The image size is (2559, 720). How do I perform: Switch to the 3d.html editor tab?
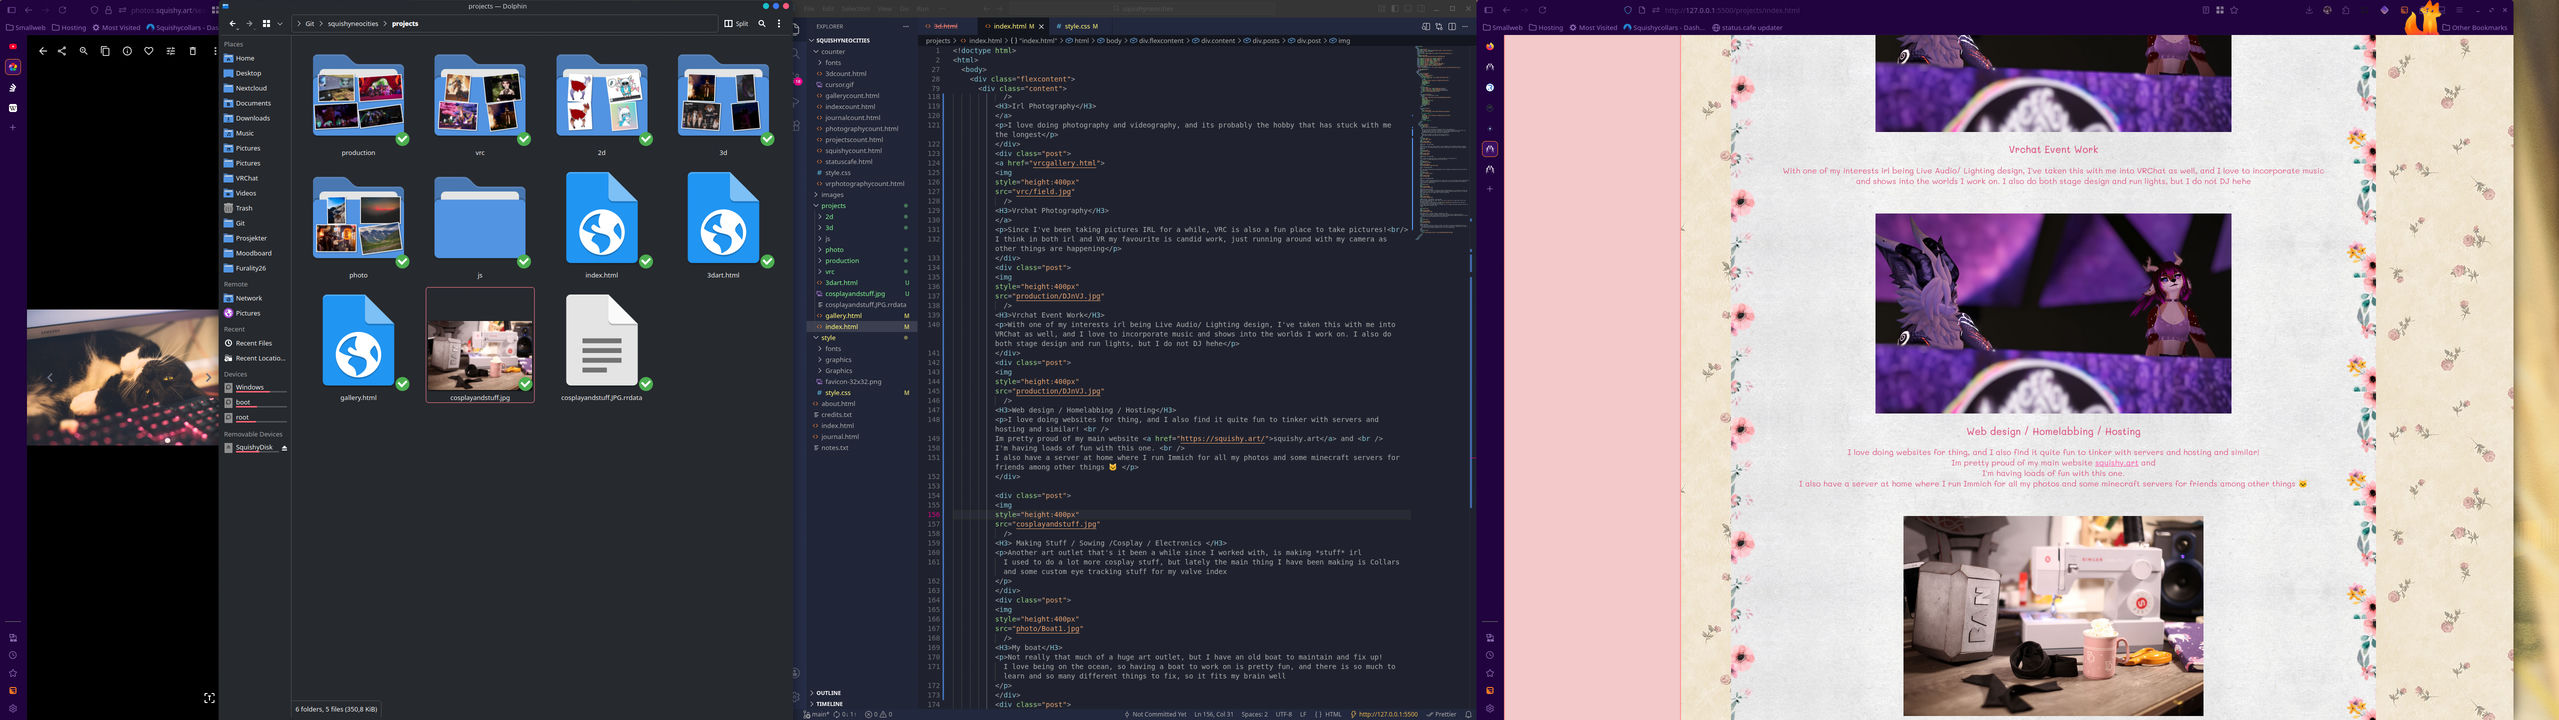[x=945, y=27]
